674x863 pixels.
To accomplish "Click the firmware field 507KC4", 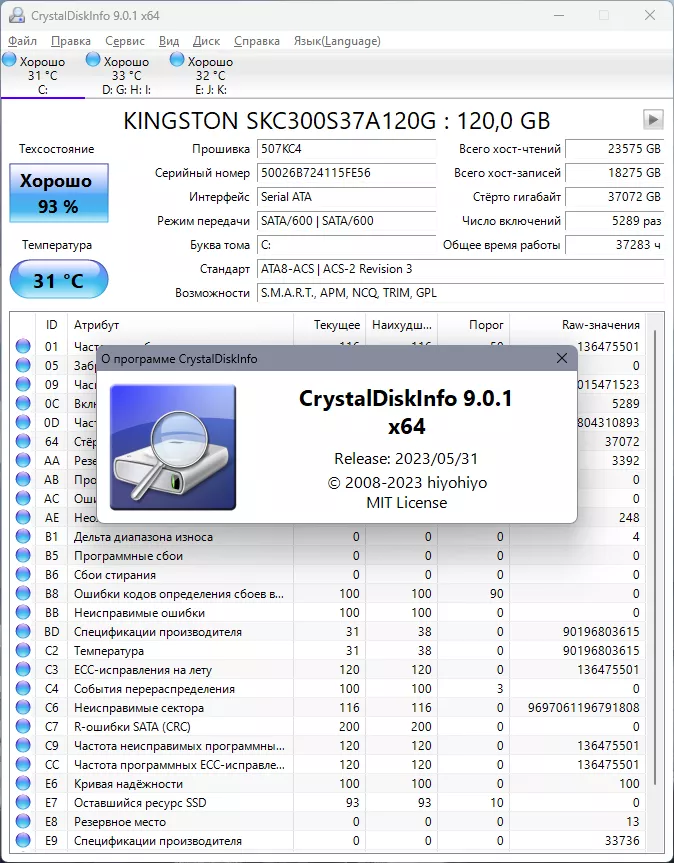I will click(349, 149).
